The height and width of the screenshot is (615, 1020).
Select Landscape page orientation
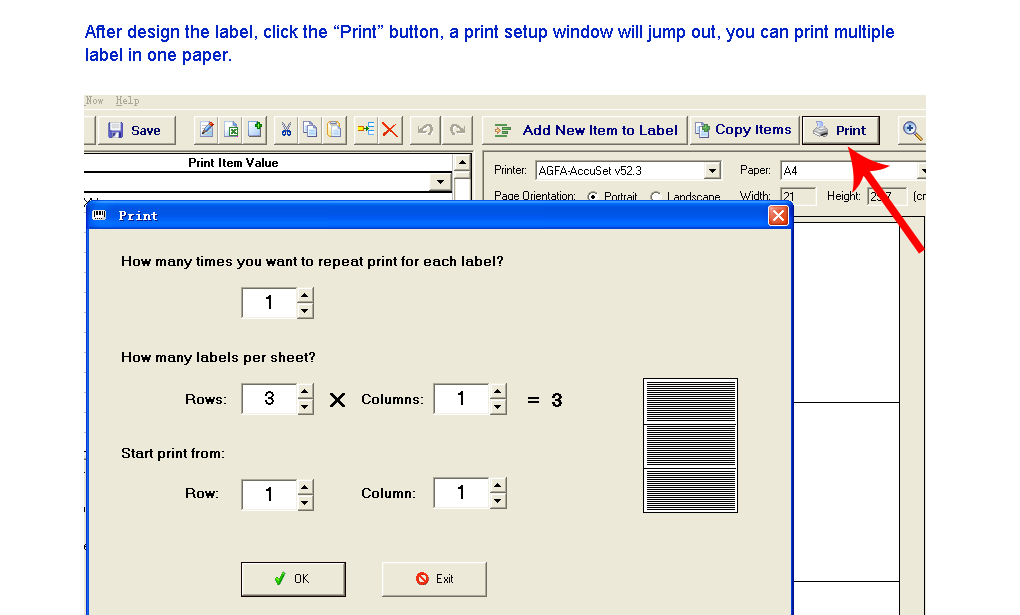[657, 197]
